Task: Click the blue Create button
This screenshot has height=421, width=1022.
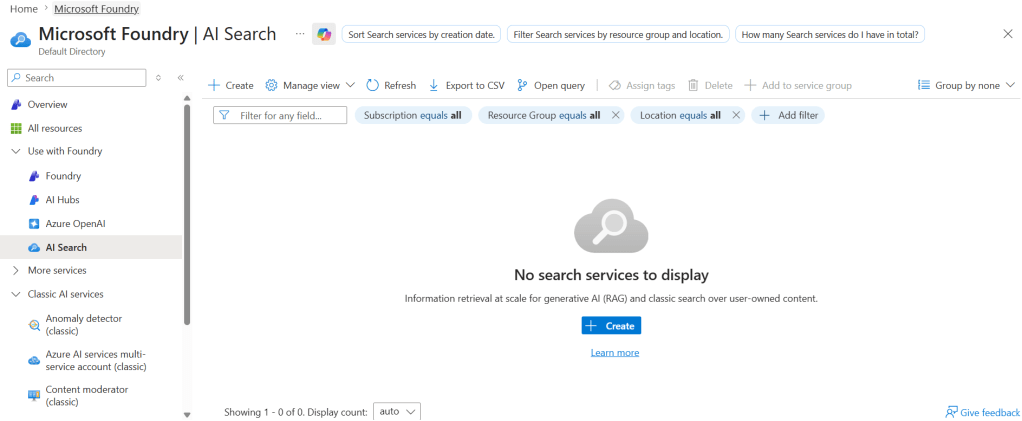Action: (611, 326)
